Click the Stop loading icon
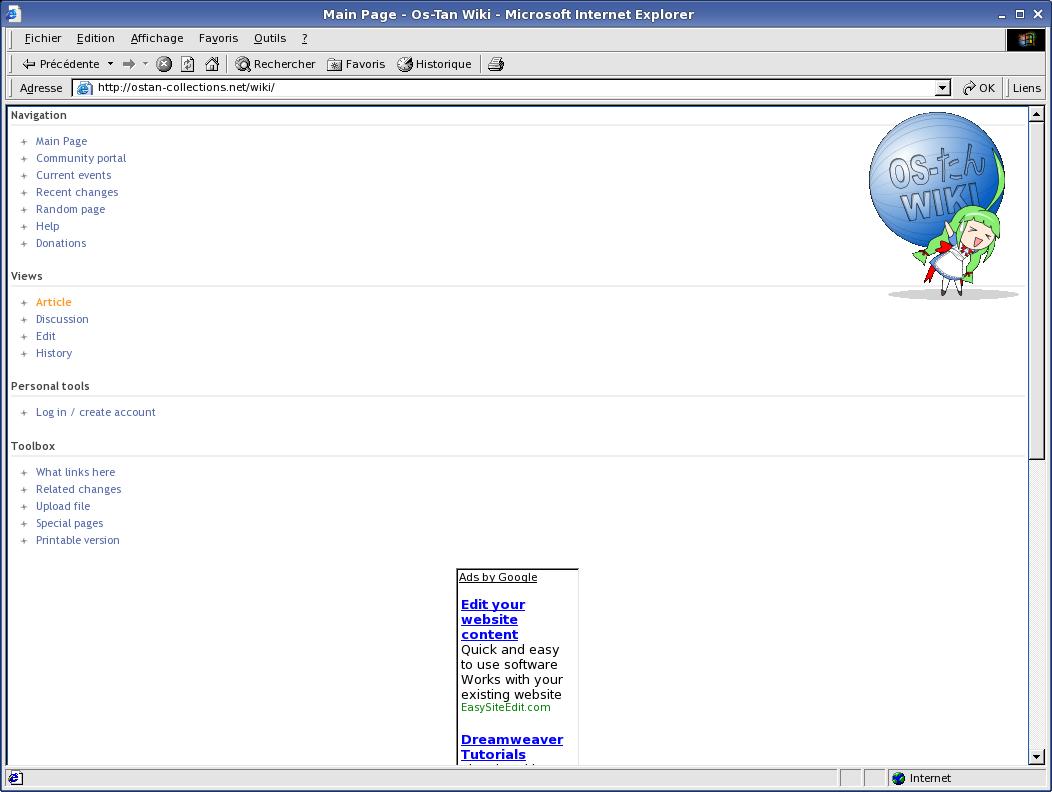This screenshot has width=1052, height=792. [x=164, y=64]
